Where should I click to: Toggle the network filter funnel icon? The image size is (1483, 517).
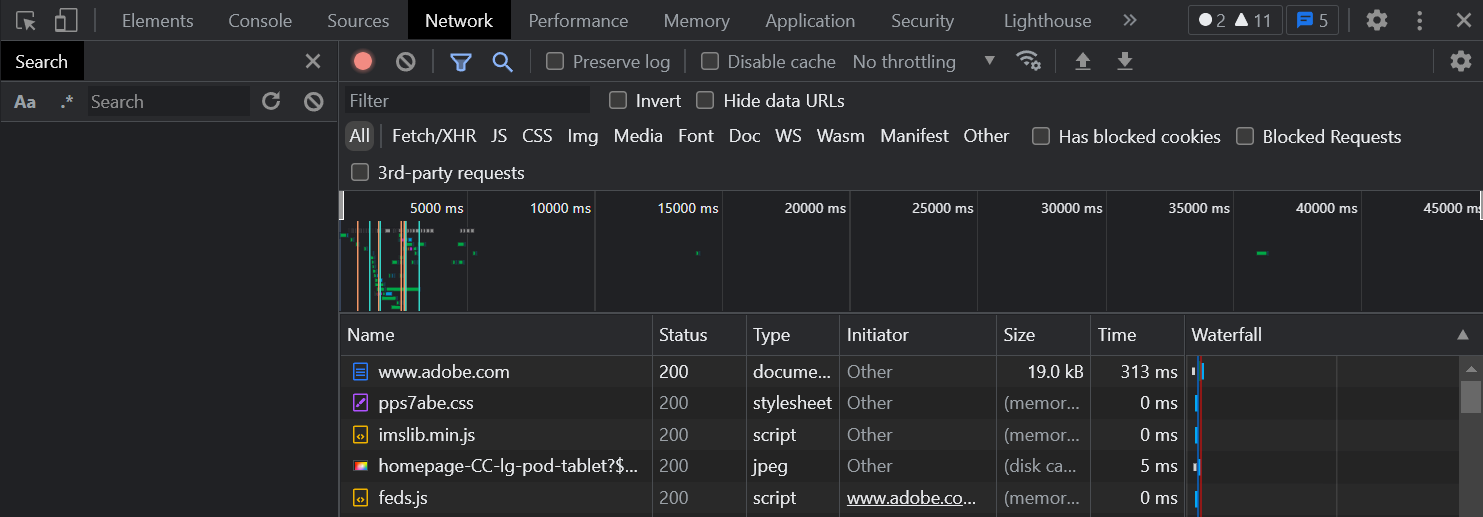[x=460, y=62]
